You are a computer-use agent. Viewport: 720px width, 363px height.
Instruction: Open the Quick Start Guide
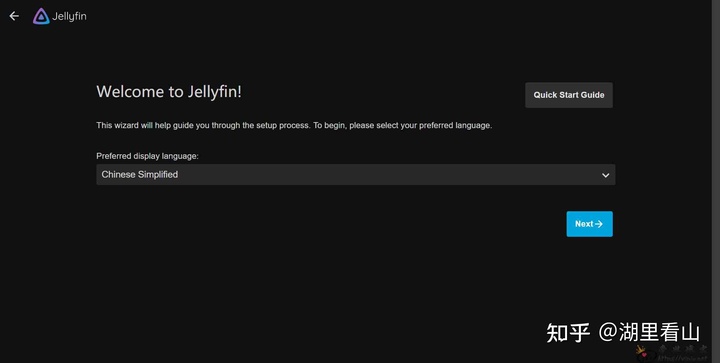coord(568,95)
